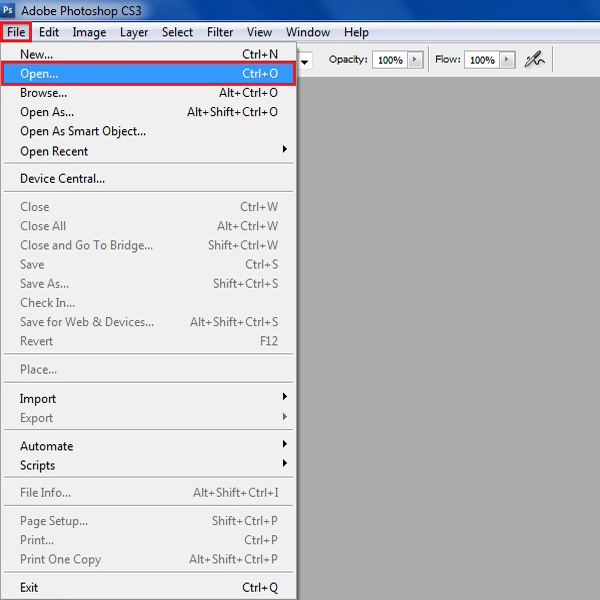Open the Window menu
Screen dimensions: 600x600
point(308,32)
